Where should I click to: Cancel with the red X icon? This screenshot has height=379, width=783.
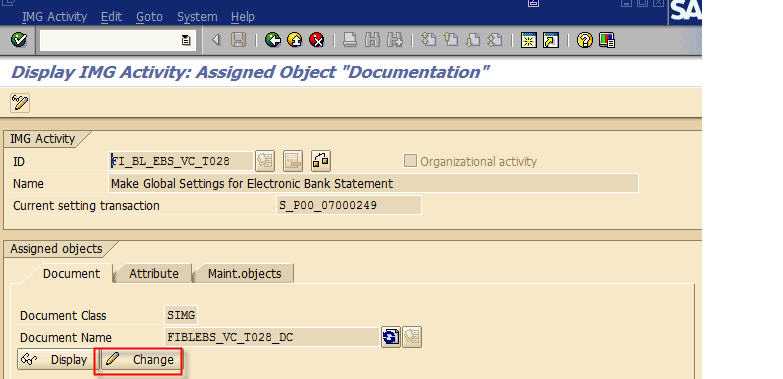coord(317,40)
